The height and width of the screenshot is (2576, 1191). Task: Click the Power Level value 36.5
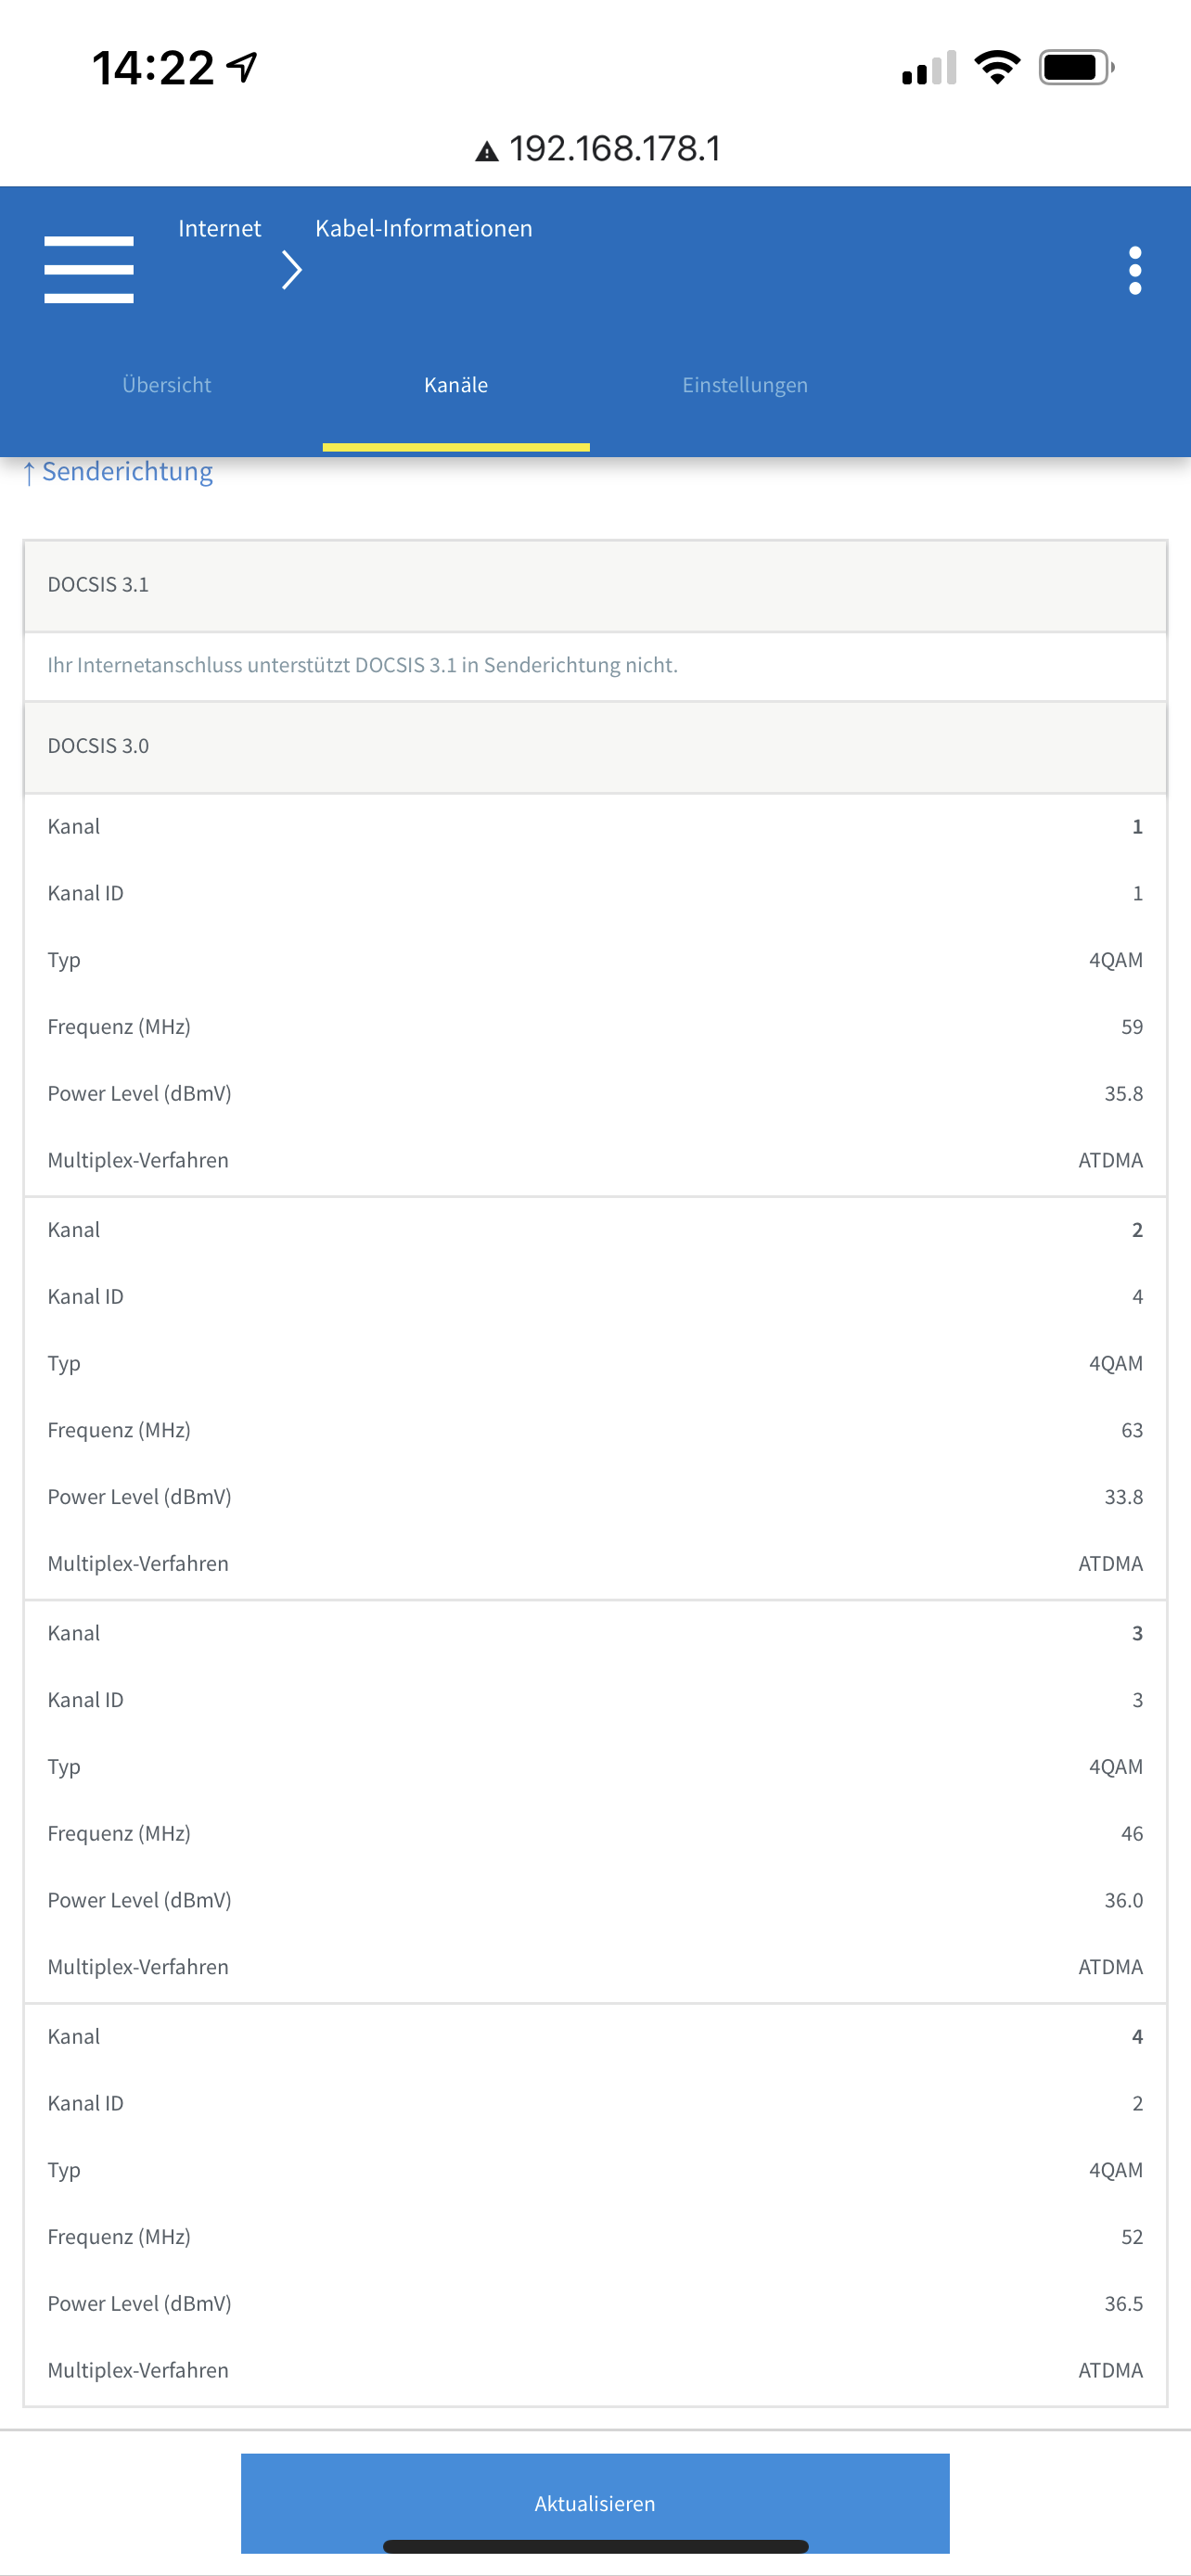coord(1123,2303)
